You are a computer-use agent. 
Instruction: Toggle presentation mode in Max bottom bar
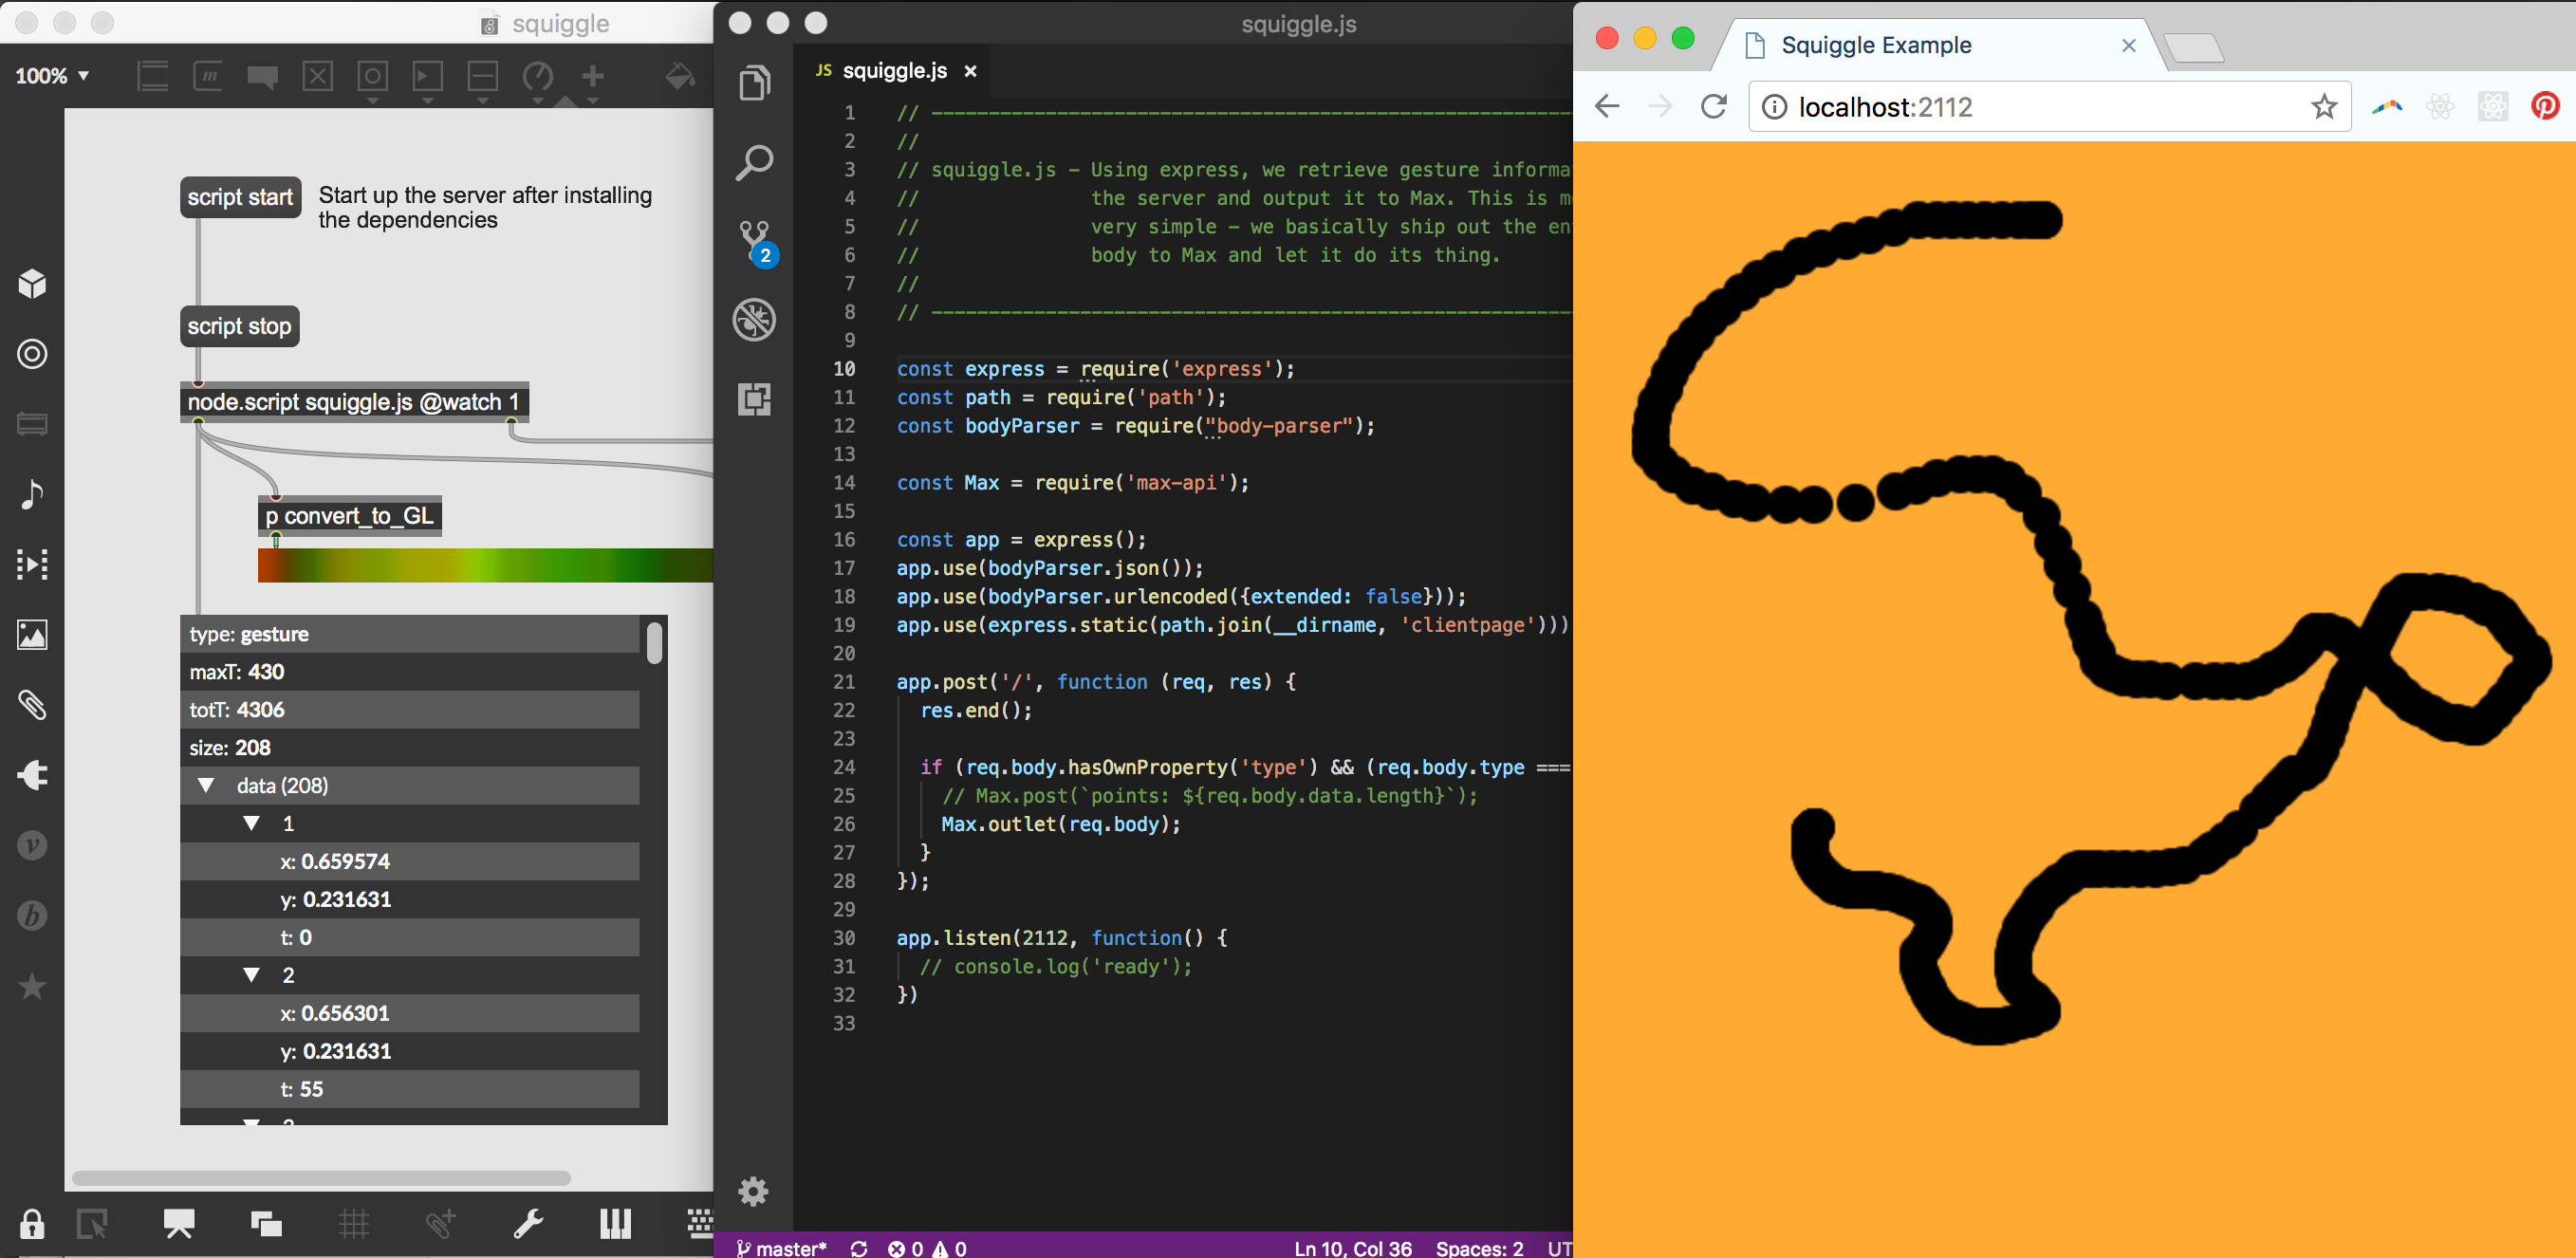click(179, 1224)
